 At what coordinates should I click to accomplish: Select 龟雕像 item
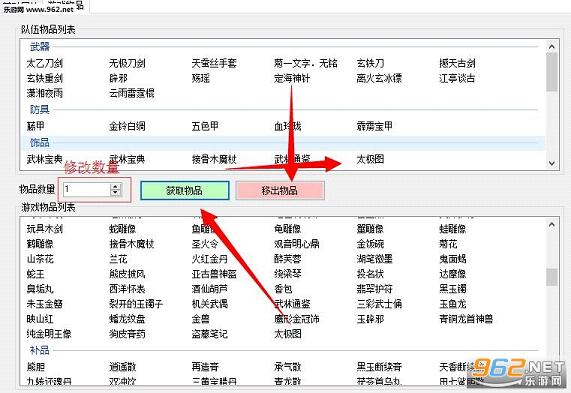tap(288, 229)
